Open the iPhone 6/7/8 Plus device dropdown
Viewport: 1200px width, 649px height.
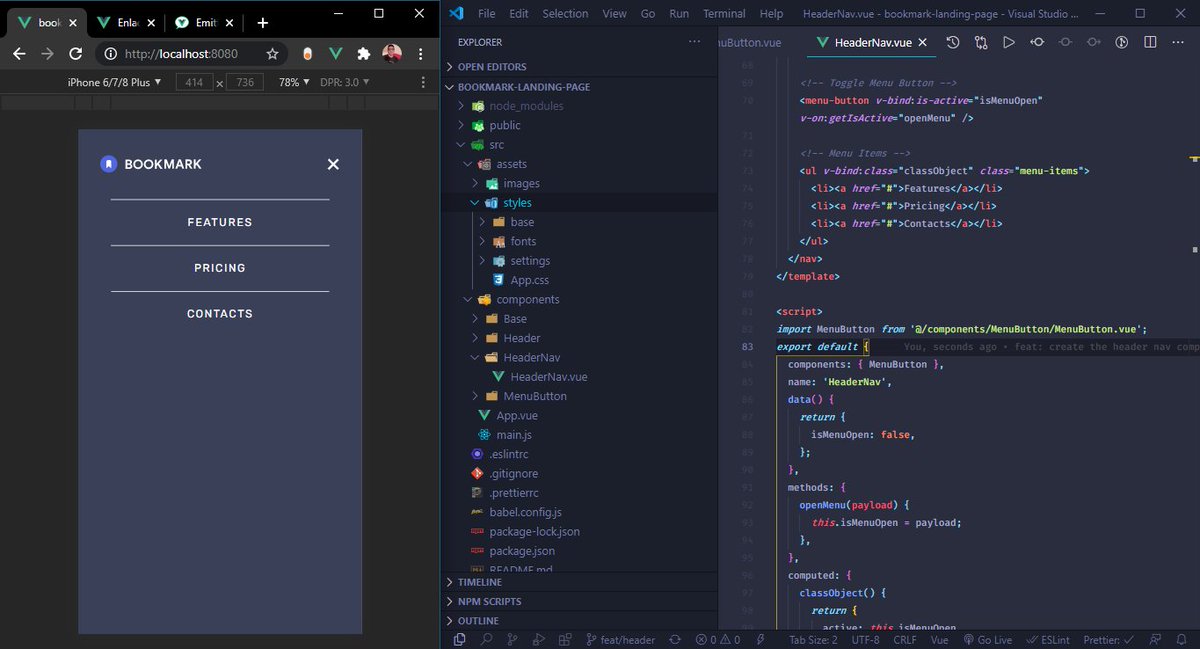(113, 81)
